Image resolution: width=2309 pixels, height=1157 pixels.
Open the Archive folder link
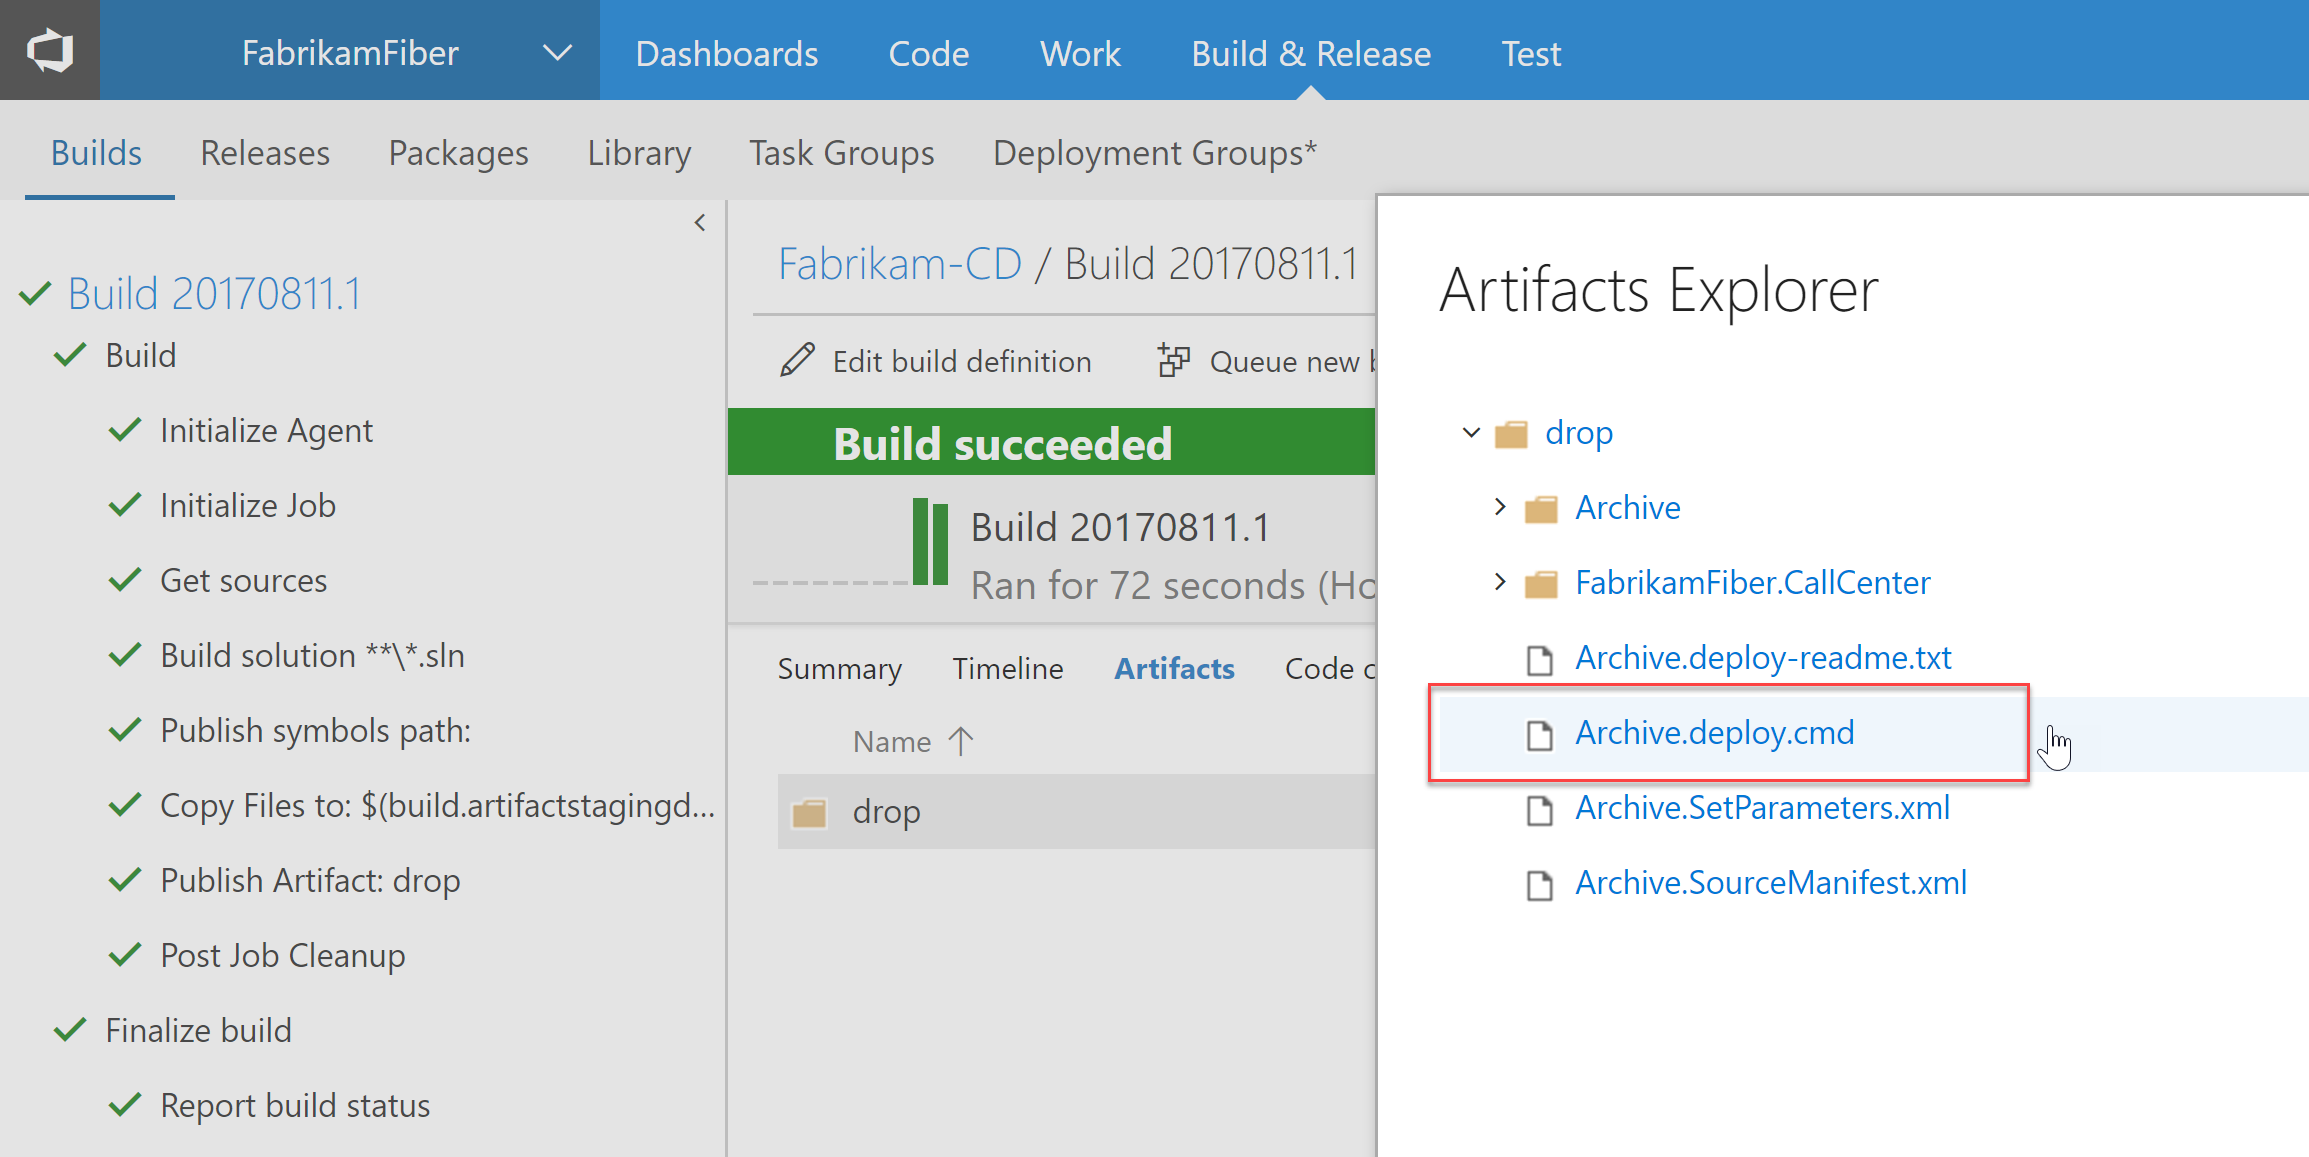(x=1628, y=508)
